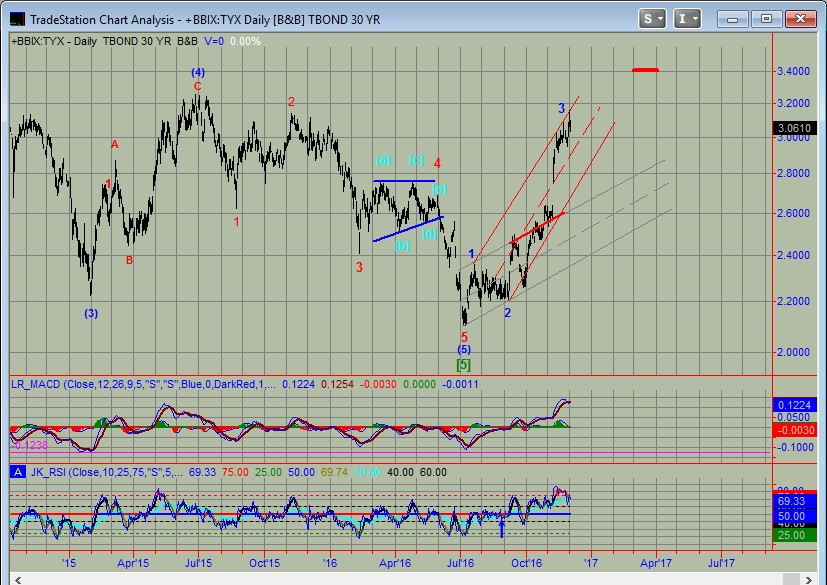Click the 0.1254 MACD header value
The width and height of the screenshot is (827, 585).
(x=337, y=384)
